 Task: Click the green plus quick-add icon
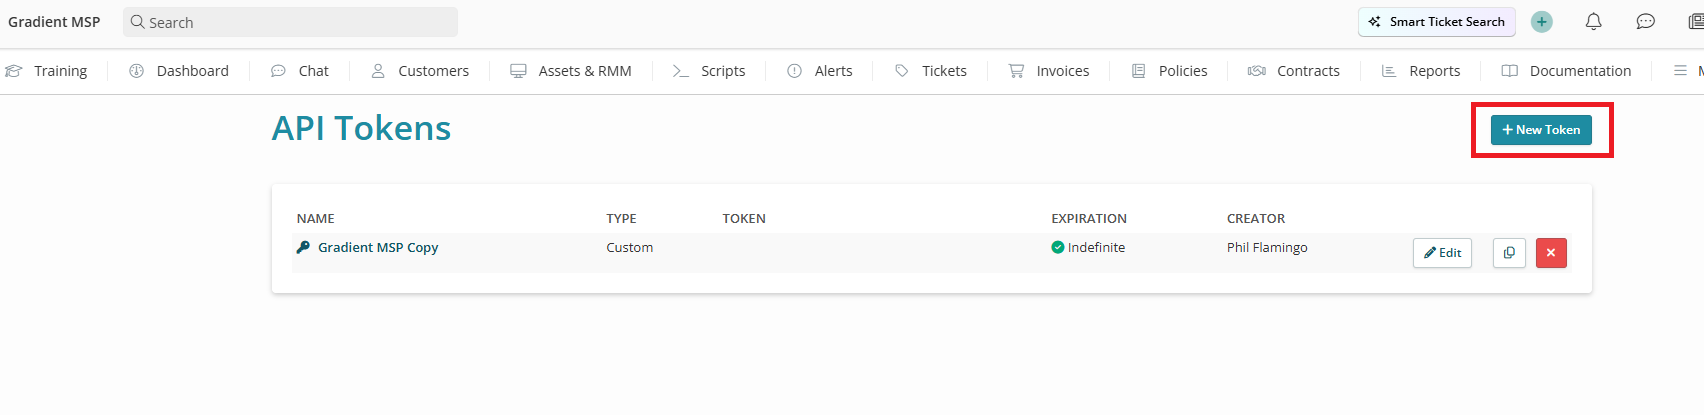tap(1542, 22)
